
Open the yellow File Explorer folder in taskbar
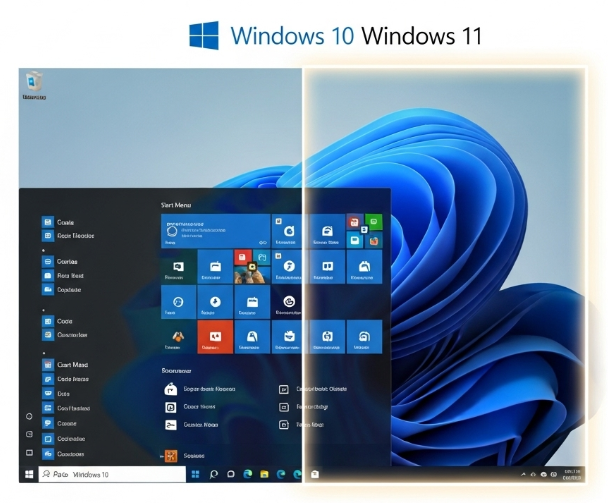264,474
